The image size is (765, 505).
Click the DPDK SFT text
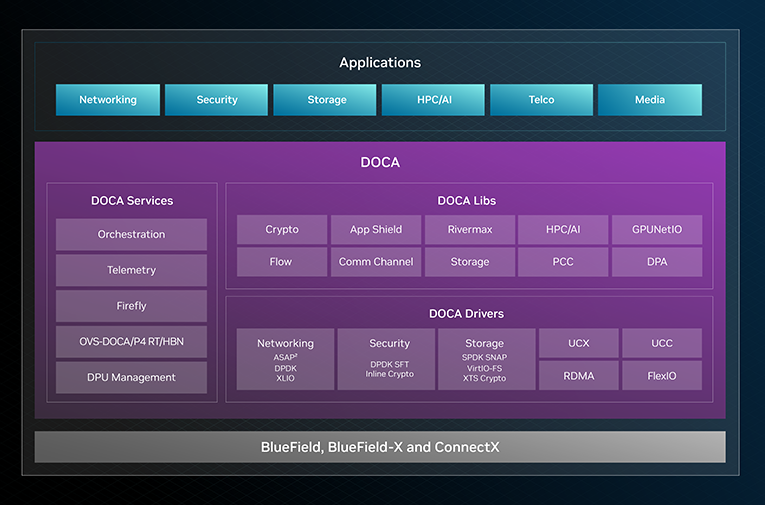389,364
